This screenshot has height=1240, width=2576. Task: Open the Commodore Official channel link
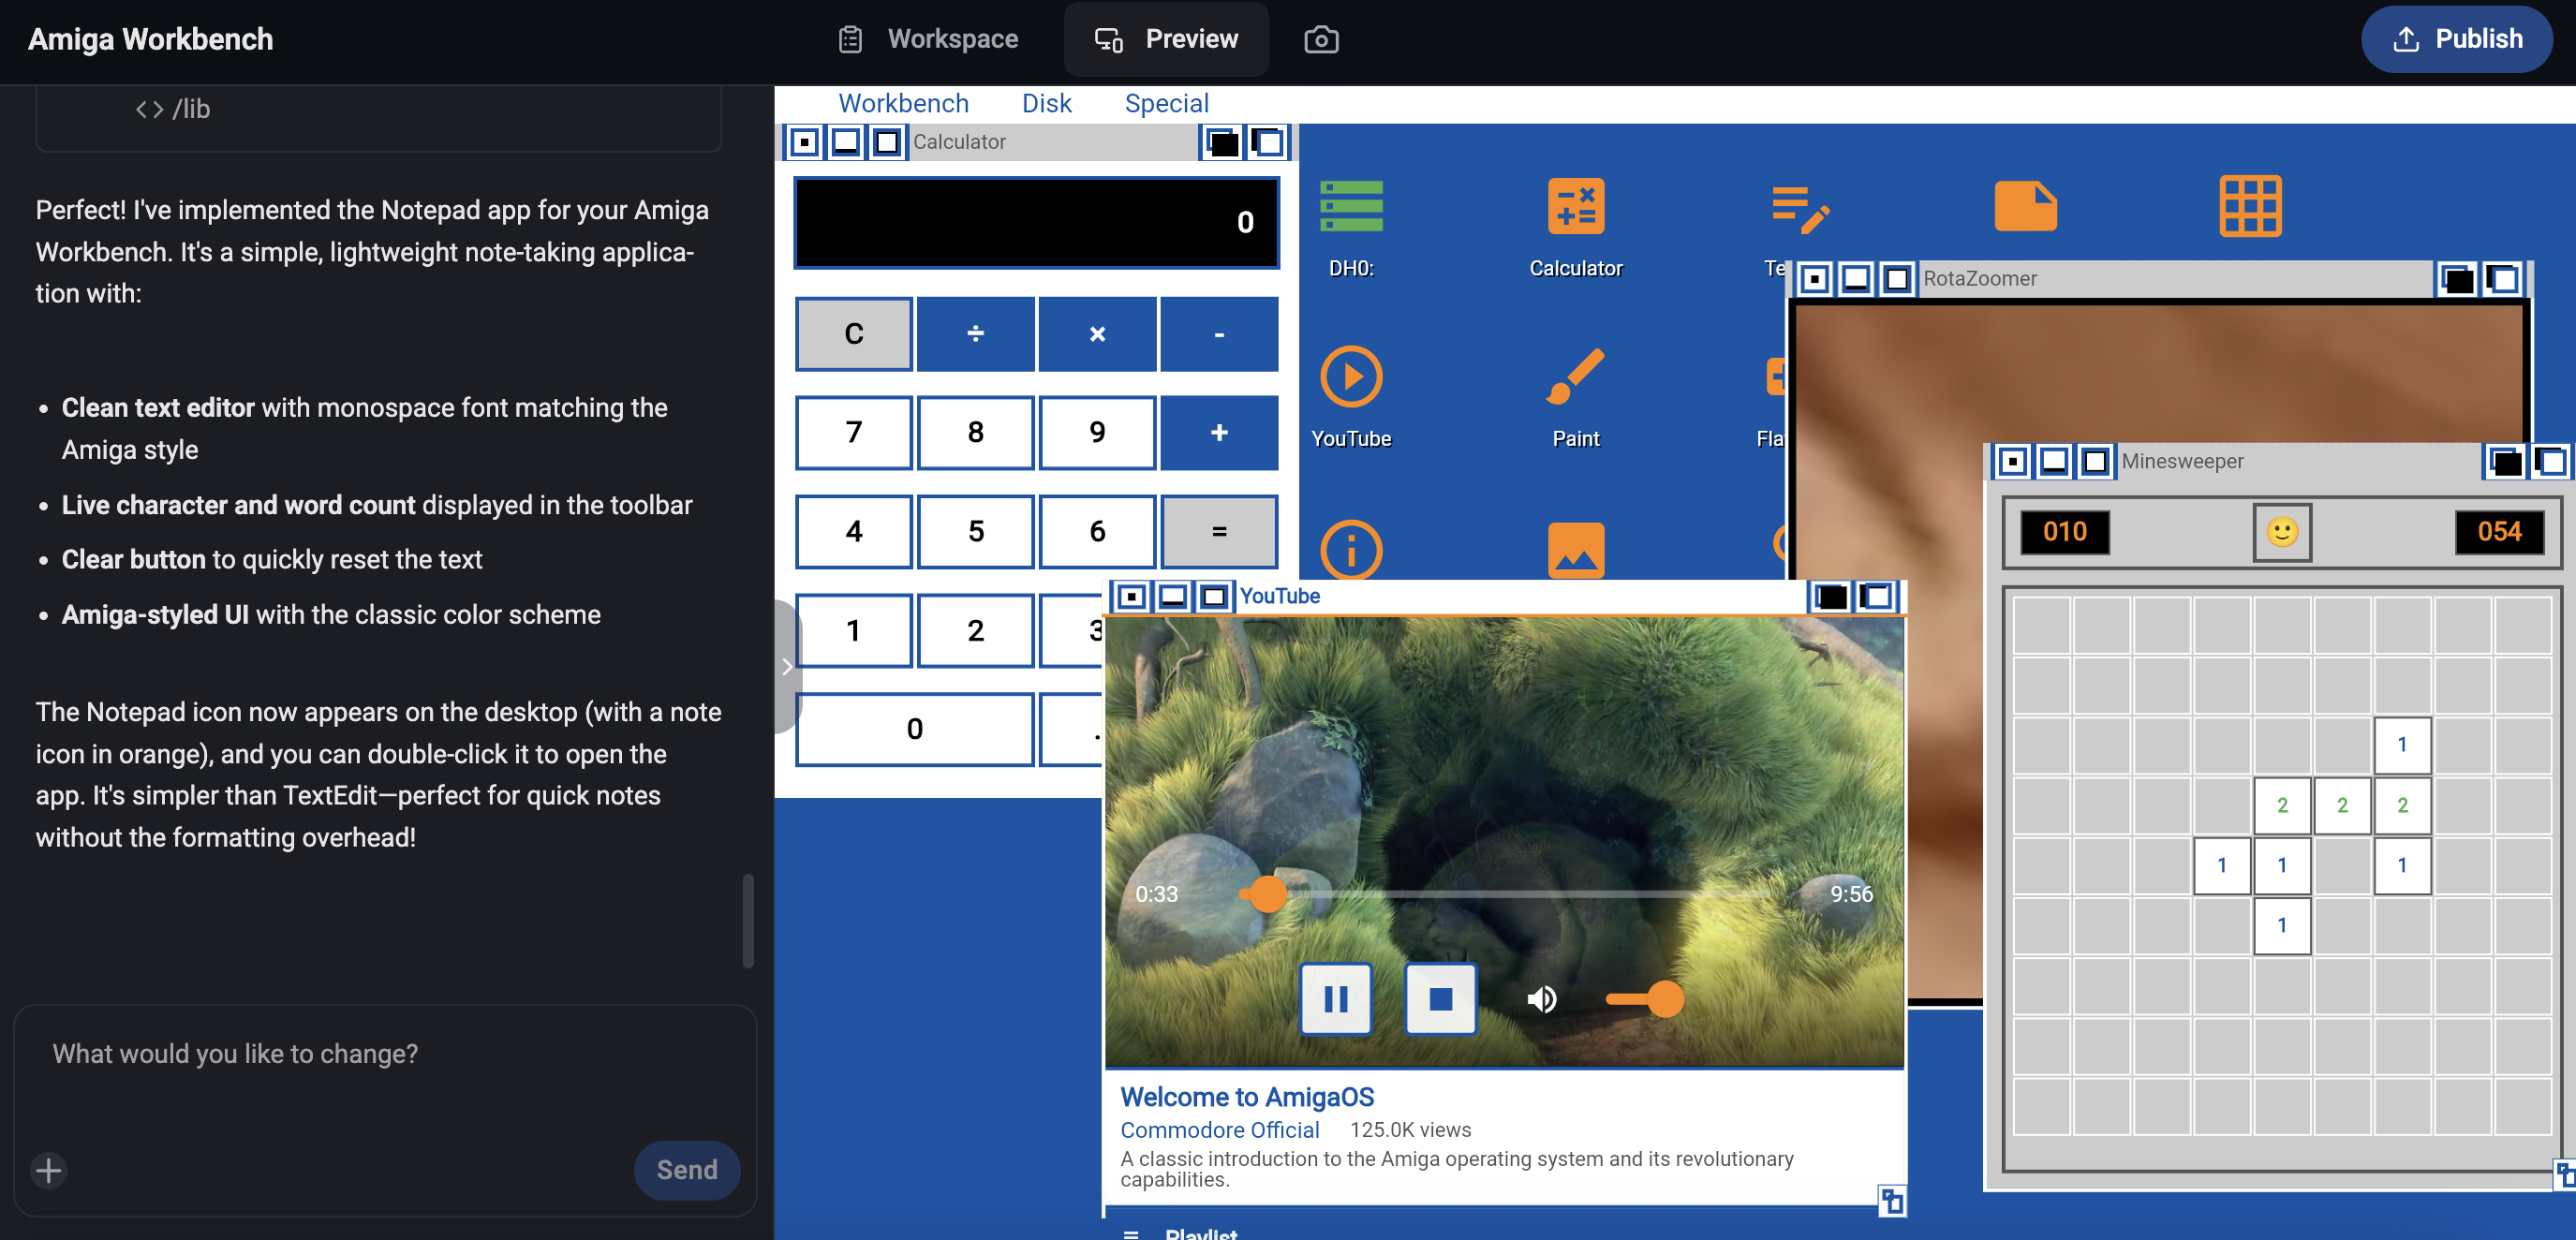point(1220,1129)
